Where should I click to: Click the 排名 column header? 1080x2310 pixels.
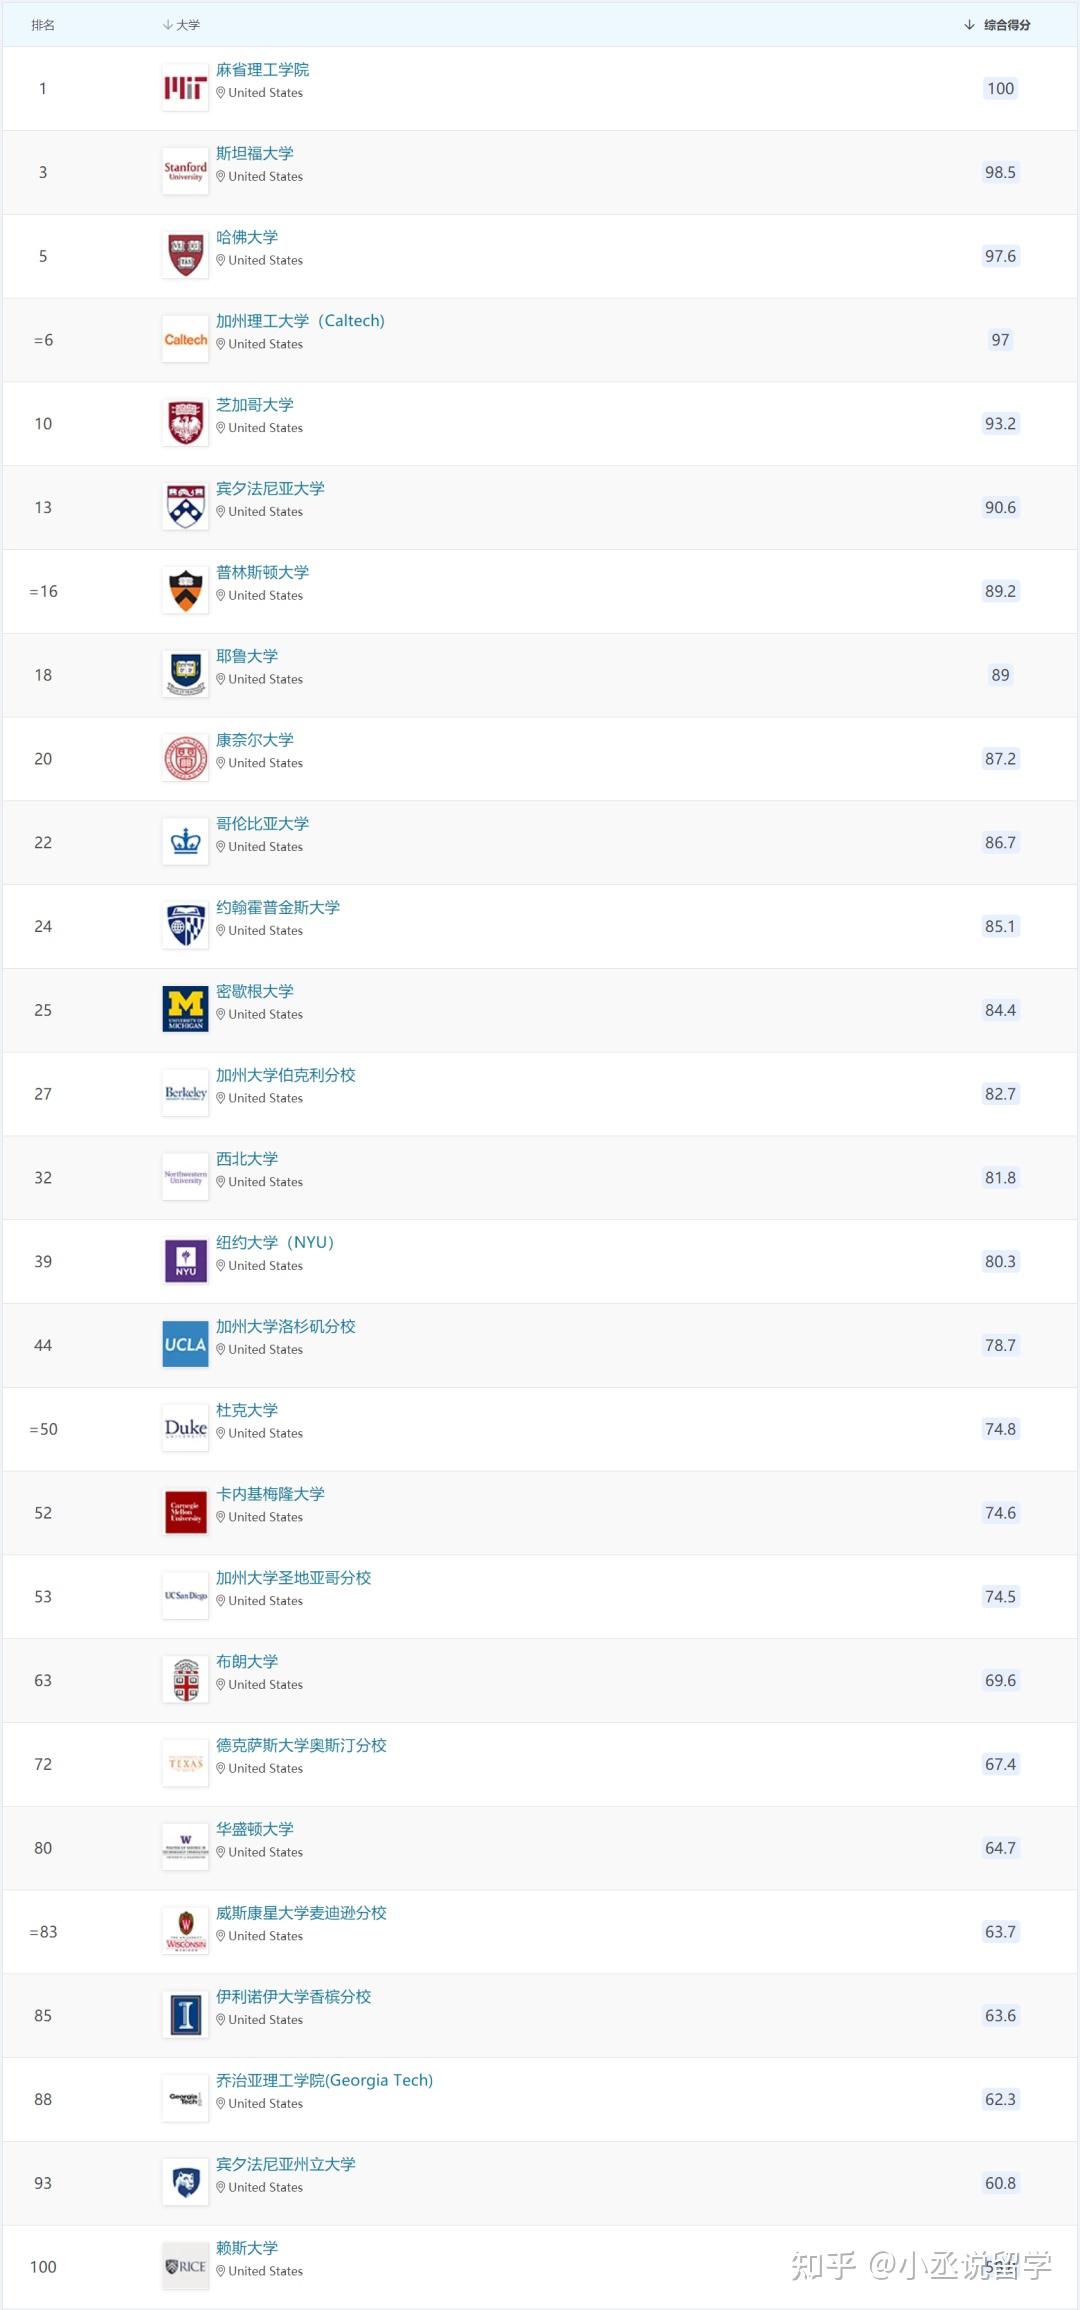43,25
